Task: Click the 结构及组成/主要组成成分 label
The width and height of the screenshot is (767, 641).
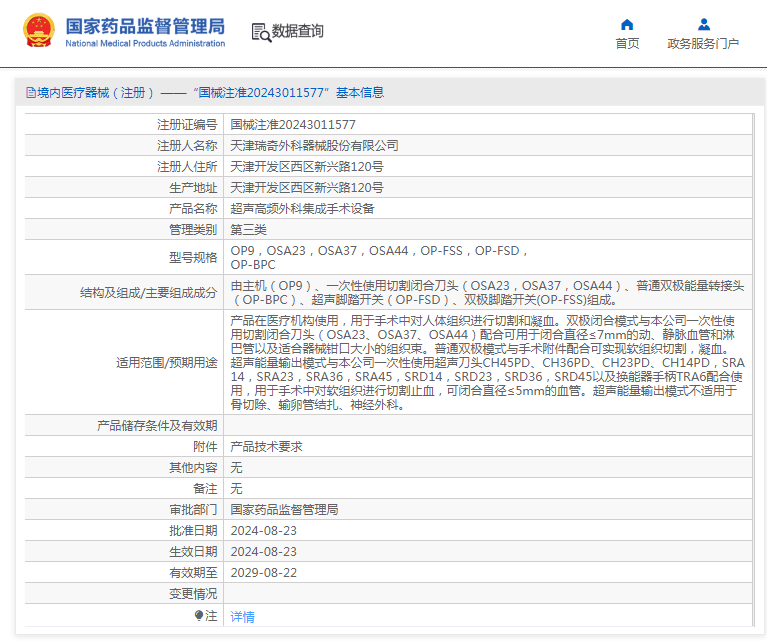Action: (149, 293)
